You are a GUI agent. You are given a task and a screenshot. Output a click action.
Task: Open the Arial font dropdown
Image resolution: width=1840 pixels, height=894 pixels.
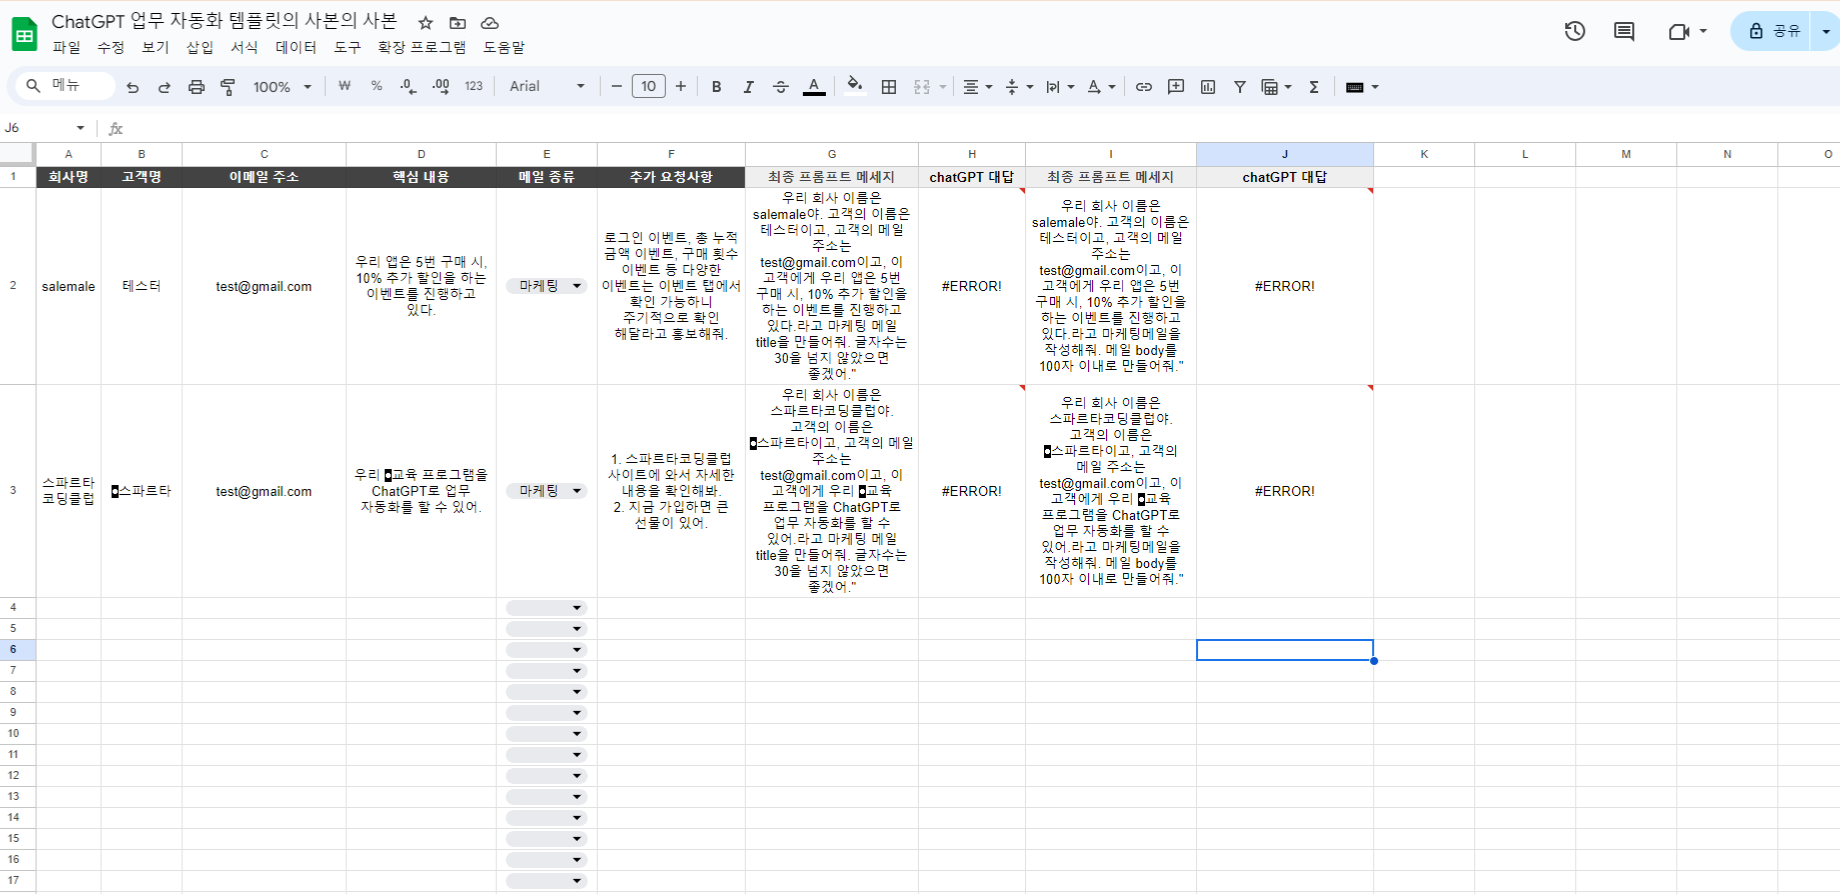coord(547,87)
